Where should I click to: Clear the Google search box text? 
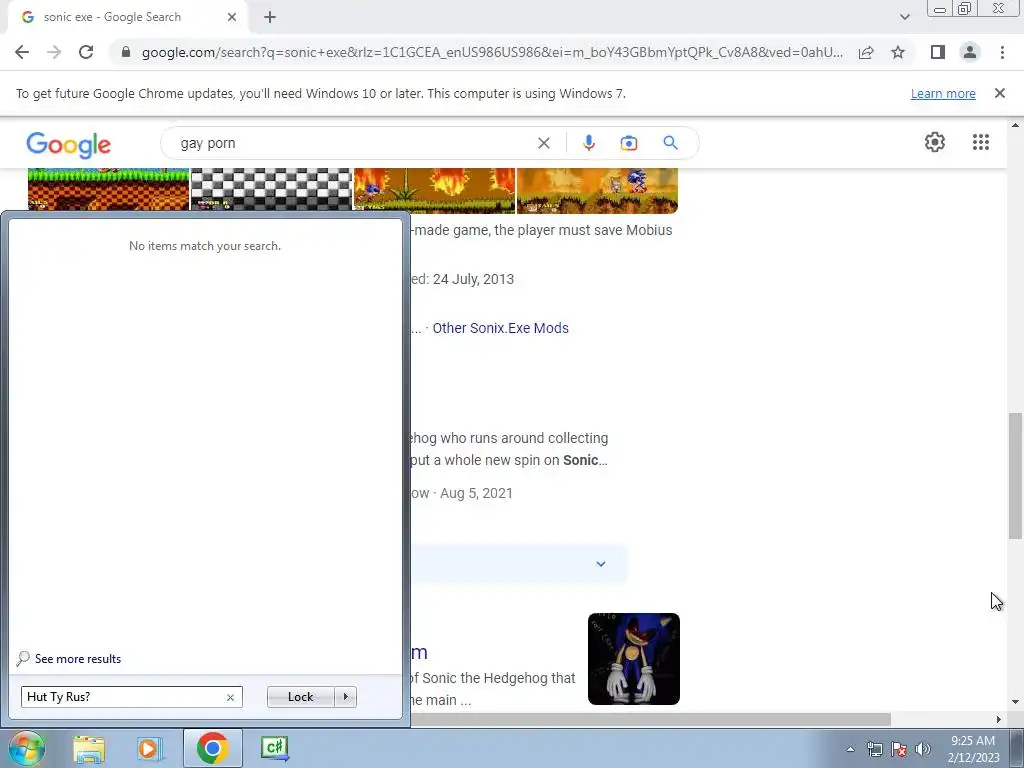click(x=543, y=143)
